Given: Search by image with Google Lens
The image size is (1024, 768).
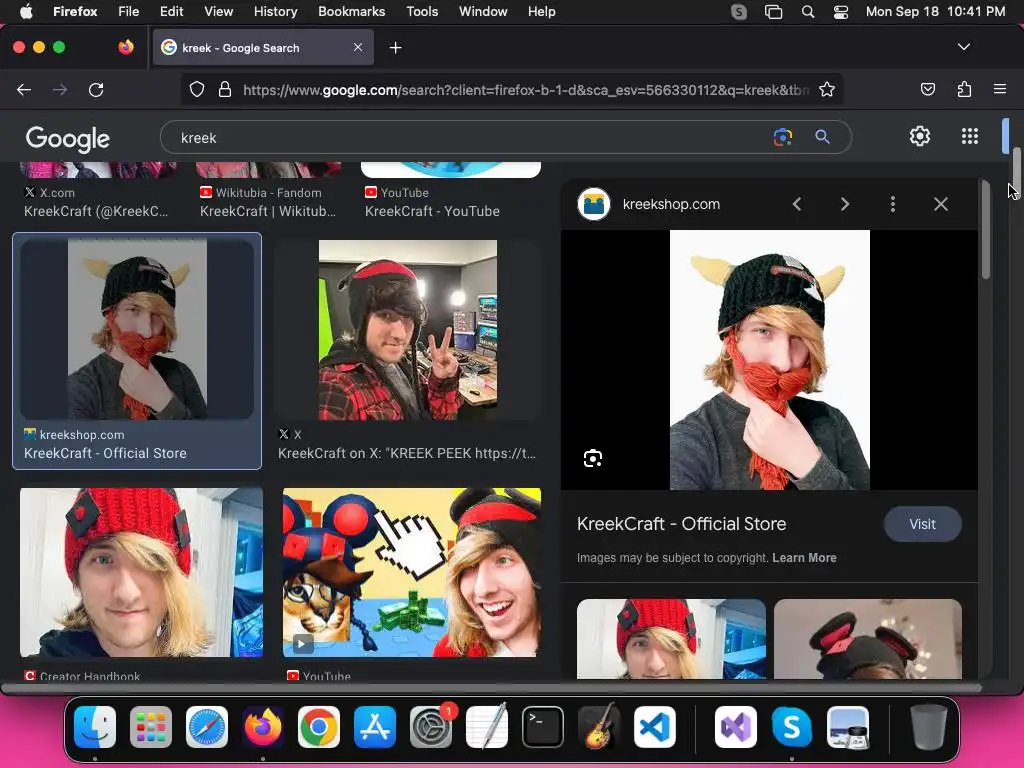Looking at the screenshot, I should point(782,136).
